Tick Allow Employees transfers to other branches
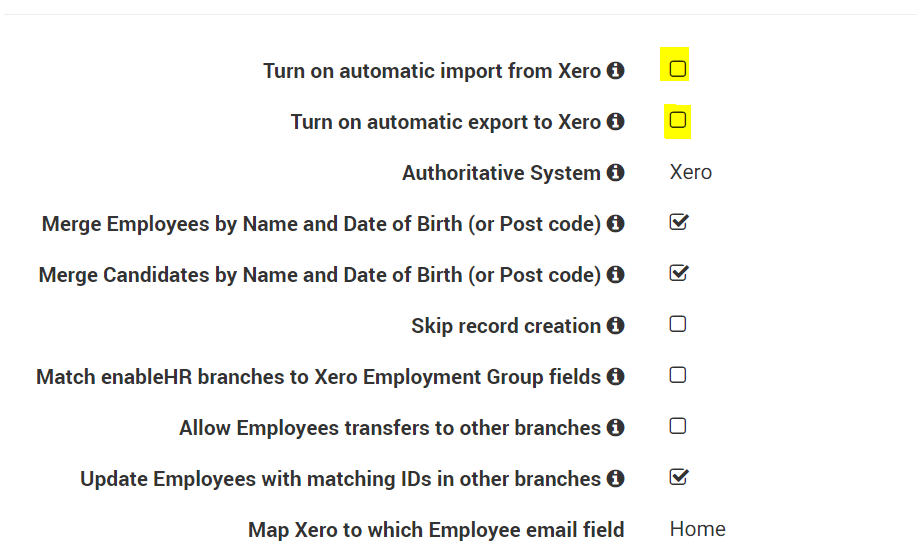Viewport: 917px width, 549px height. (x=678, y=426)
